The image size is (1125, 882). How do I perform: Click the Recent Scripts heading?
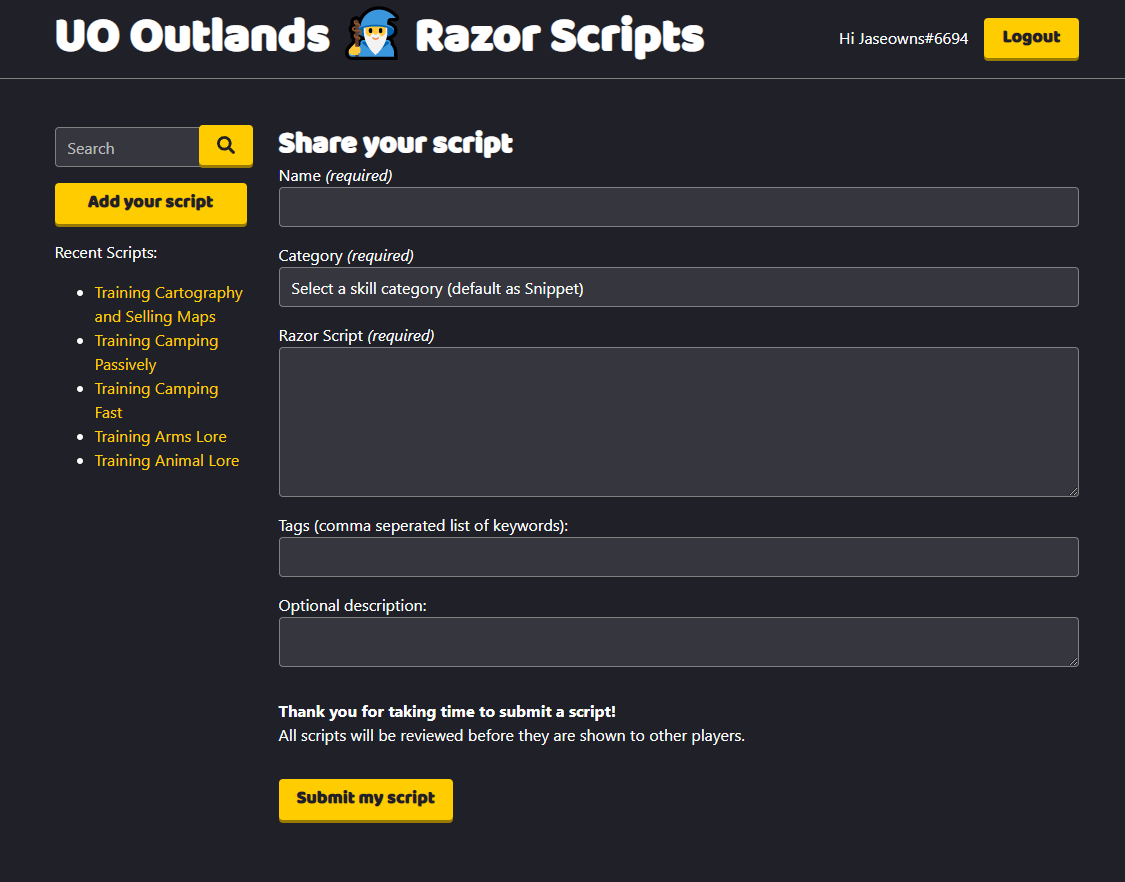[105, 252]
